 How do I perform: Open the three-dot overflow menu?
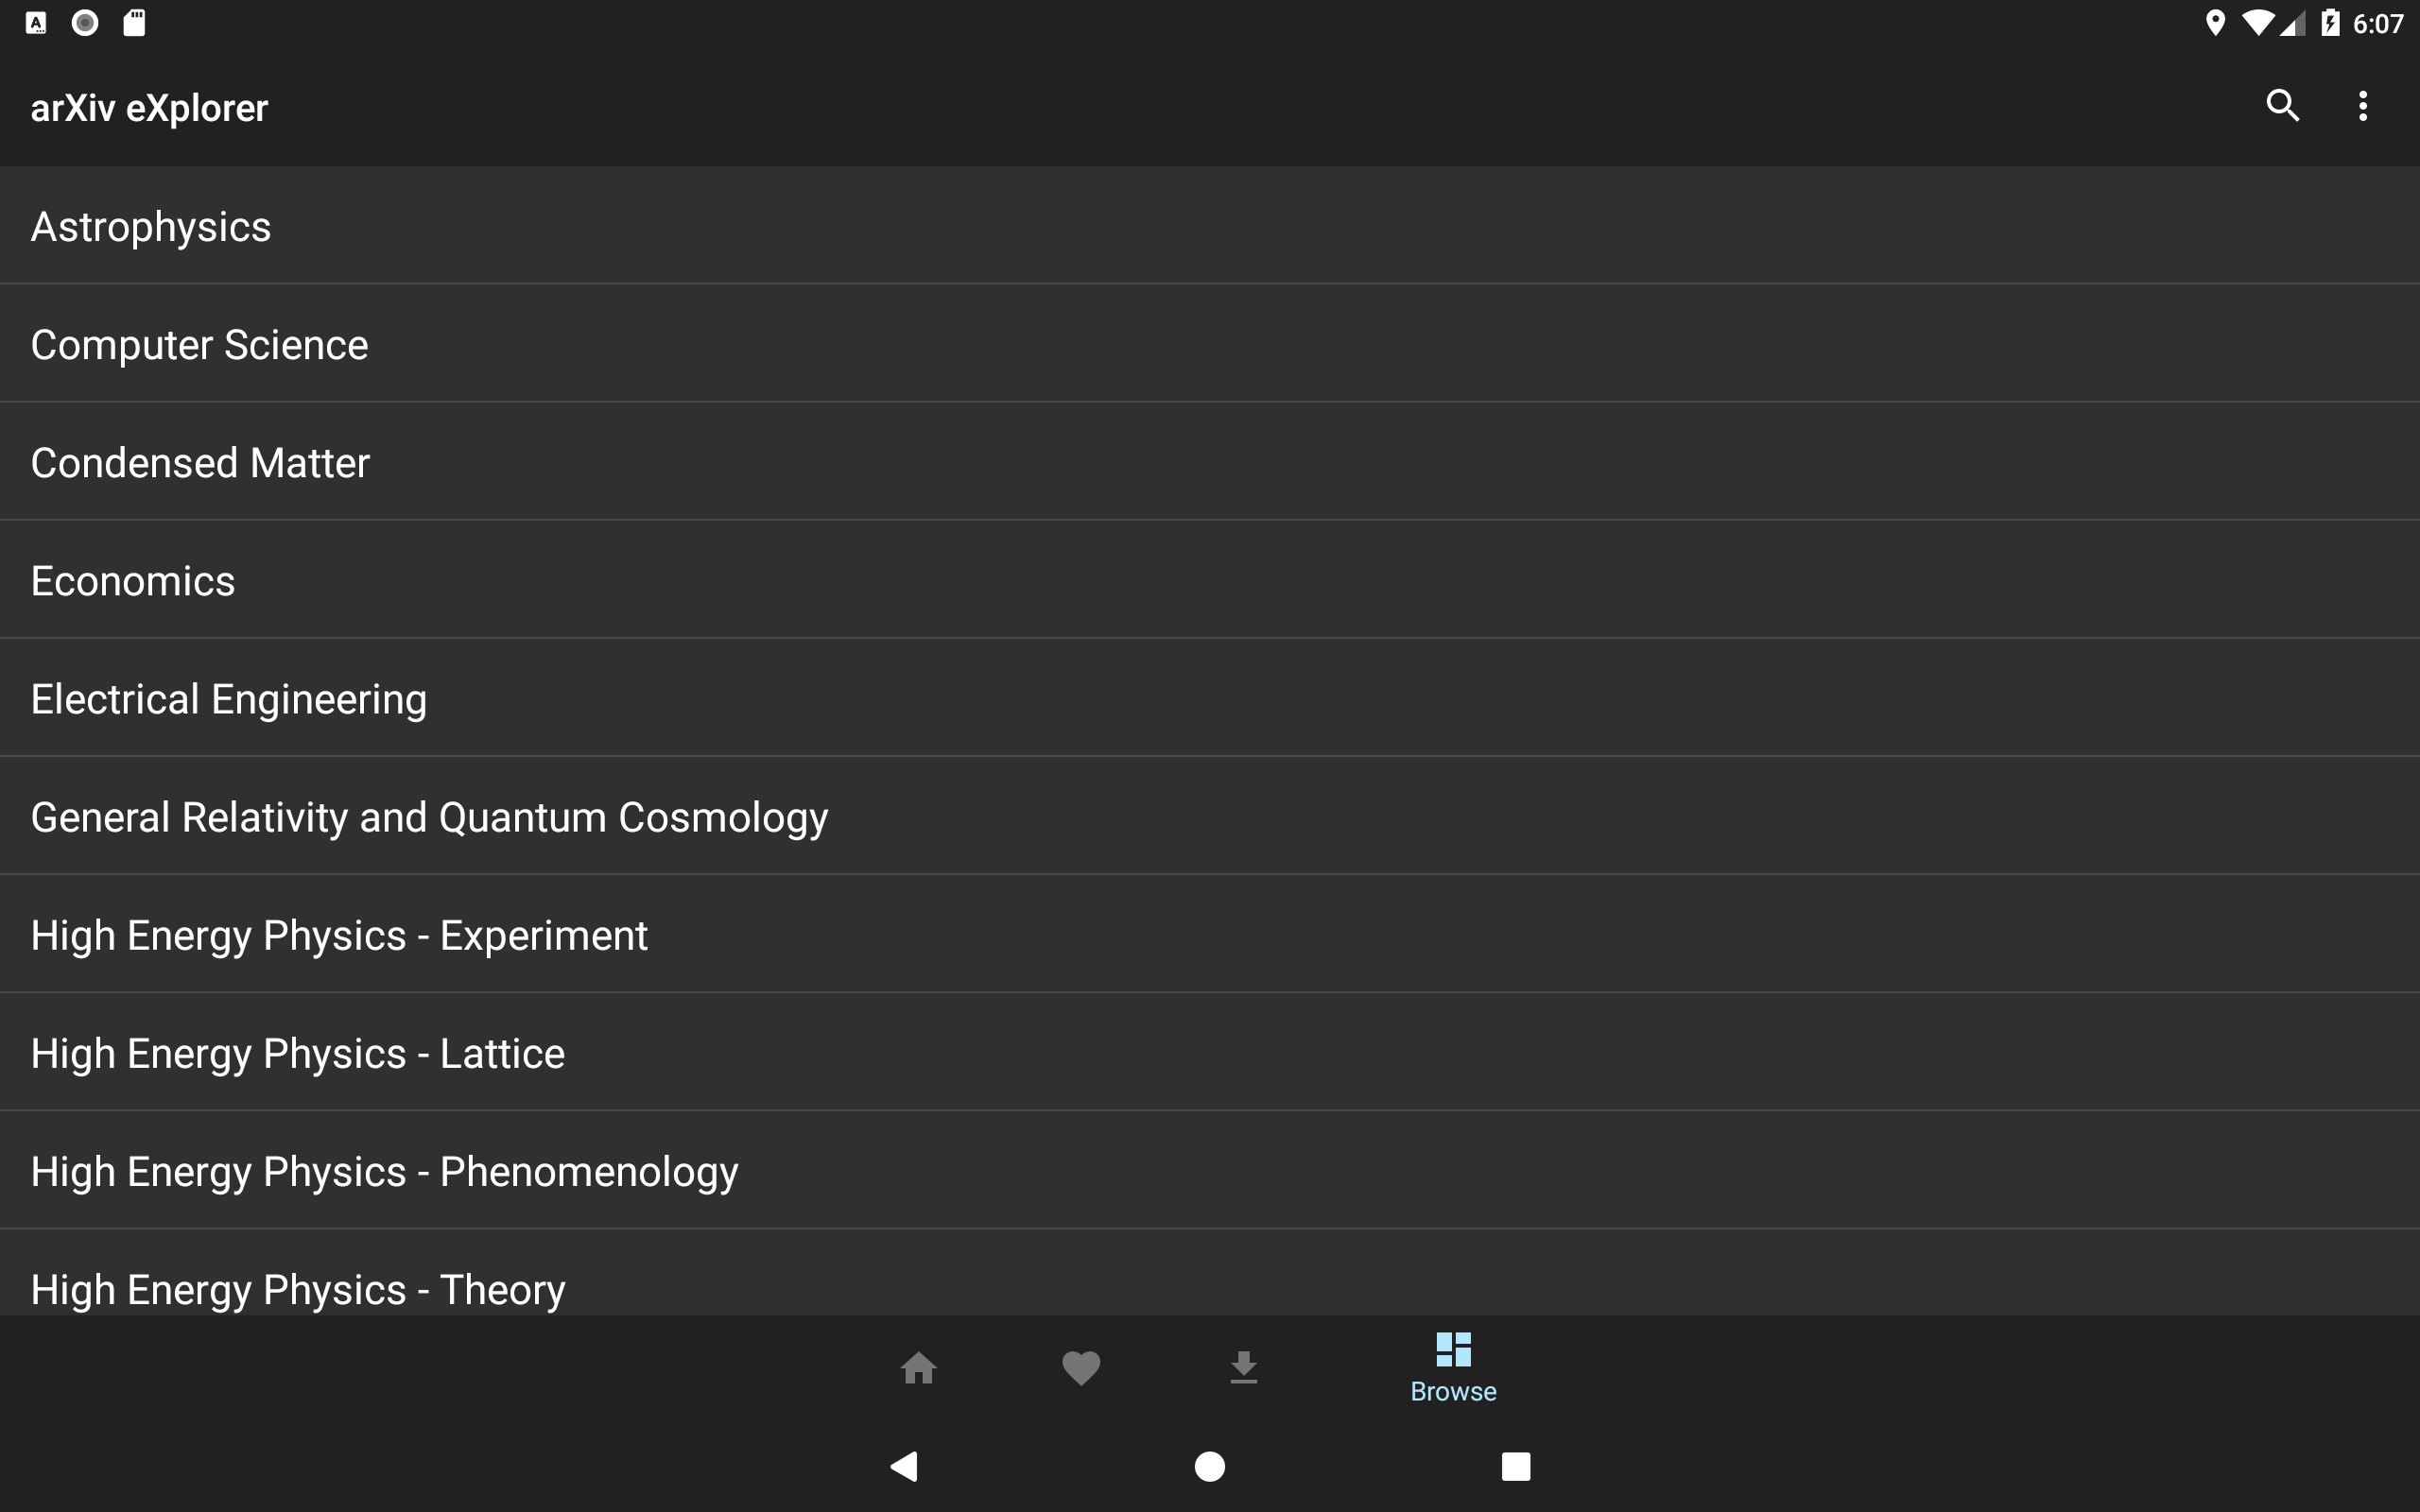click(x=2363, y=106)
